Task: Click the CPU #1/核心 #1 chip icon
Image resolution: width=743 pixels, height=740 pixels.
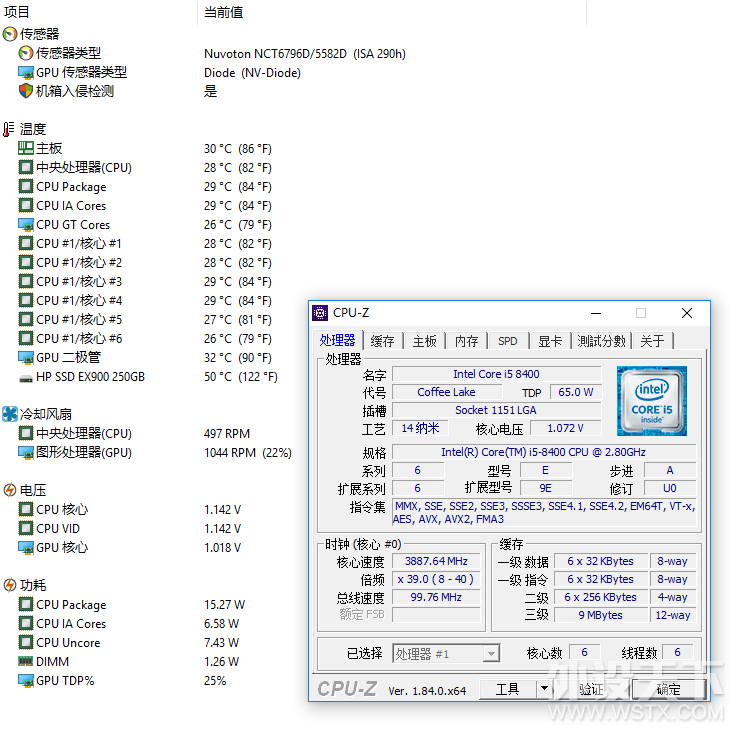Action: [26, 243]
